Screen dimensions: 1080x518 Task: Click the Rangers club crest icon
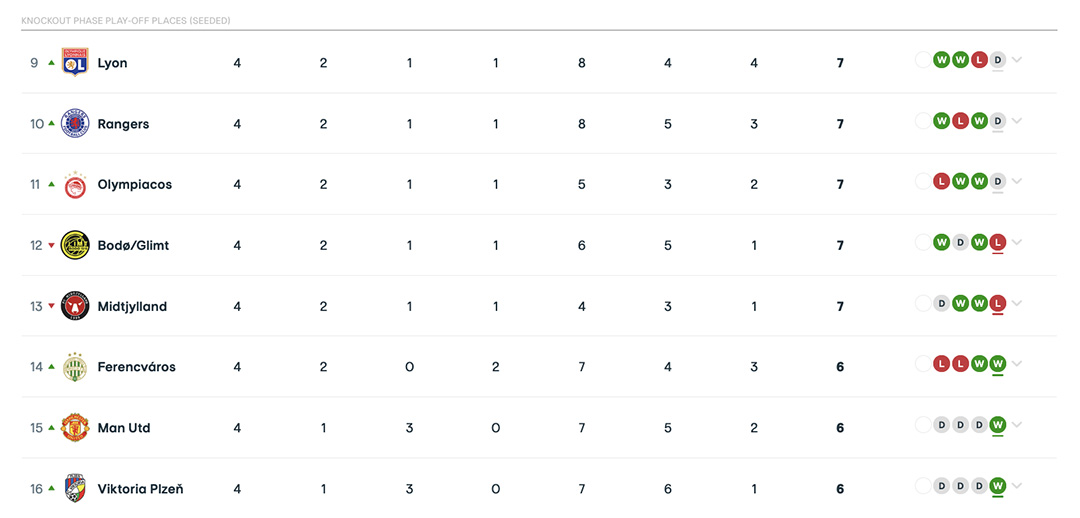75,123
